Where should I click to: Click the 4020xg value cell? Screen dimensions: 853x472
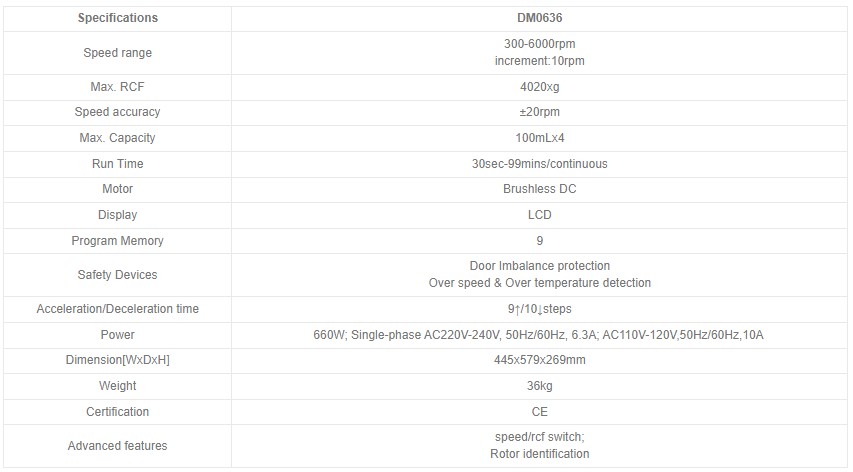pos(539,87)
